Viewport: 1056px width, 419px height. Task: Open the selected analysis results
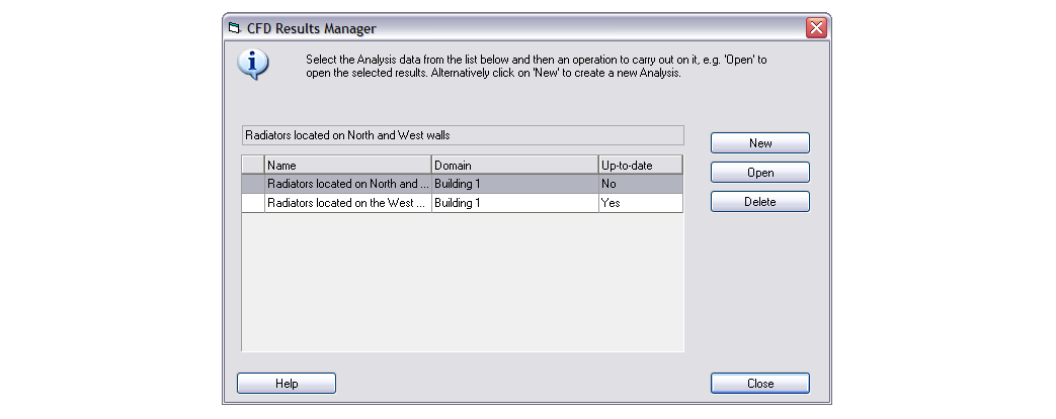click(760, 173)
